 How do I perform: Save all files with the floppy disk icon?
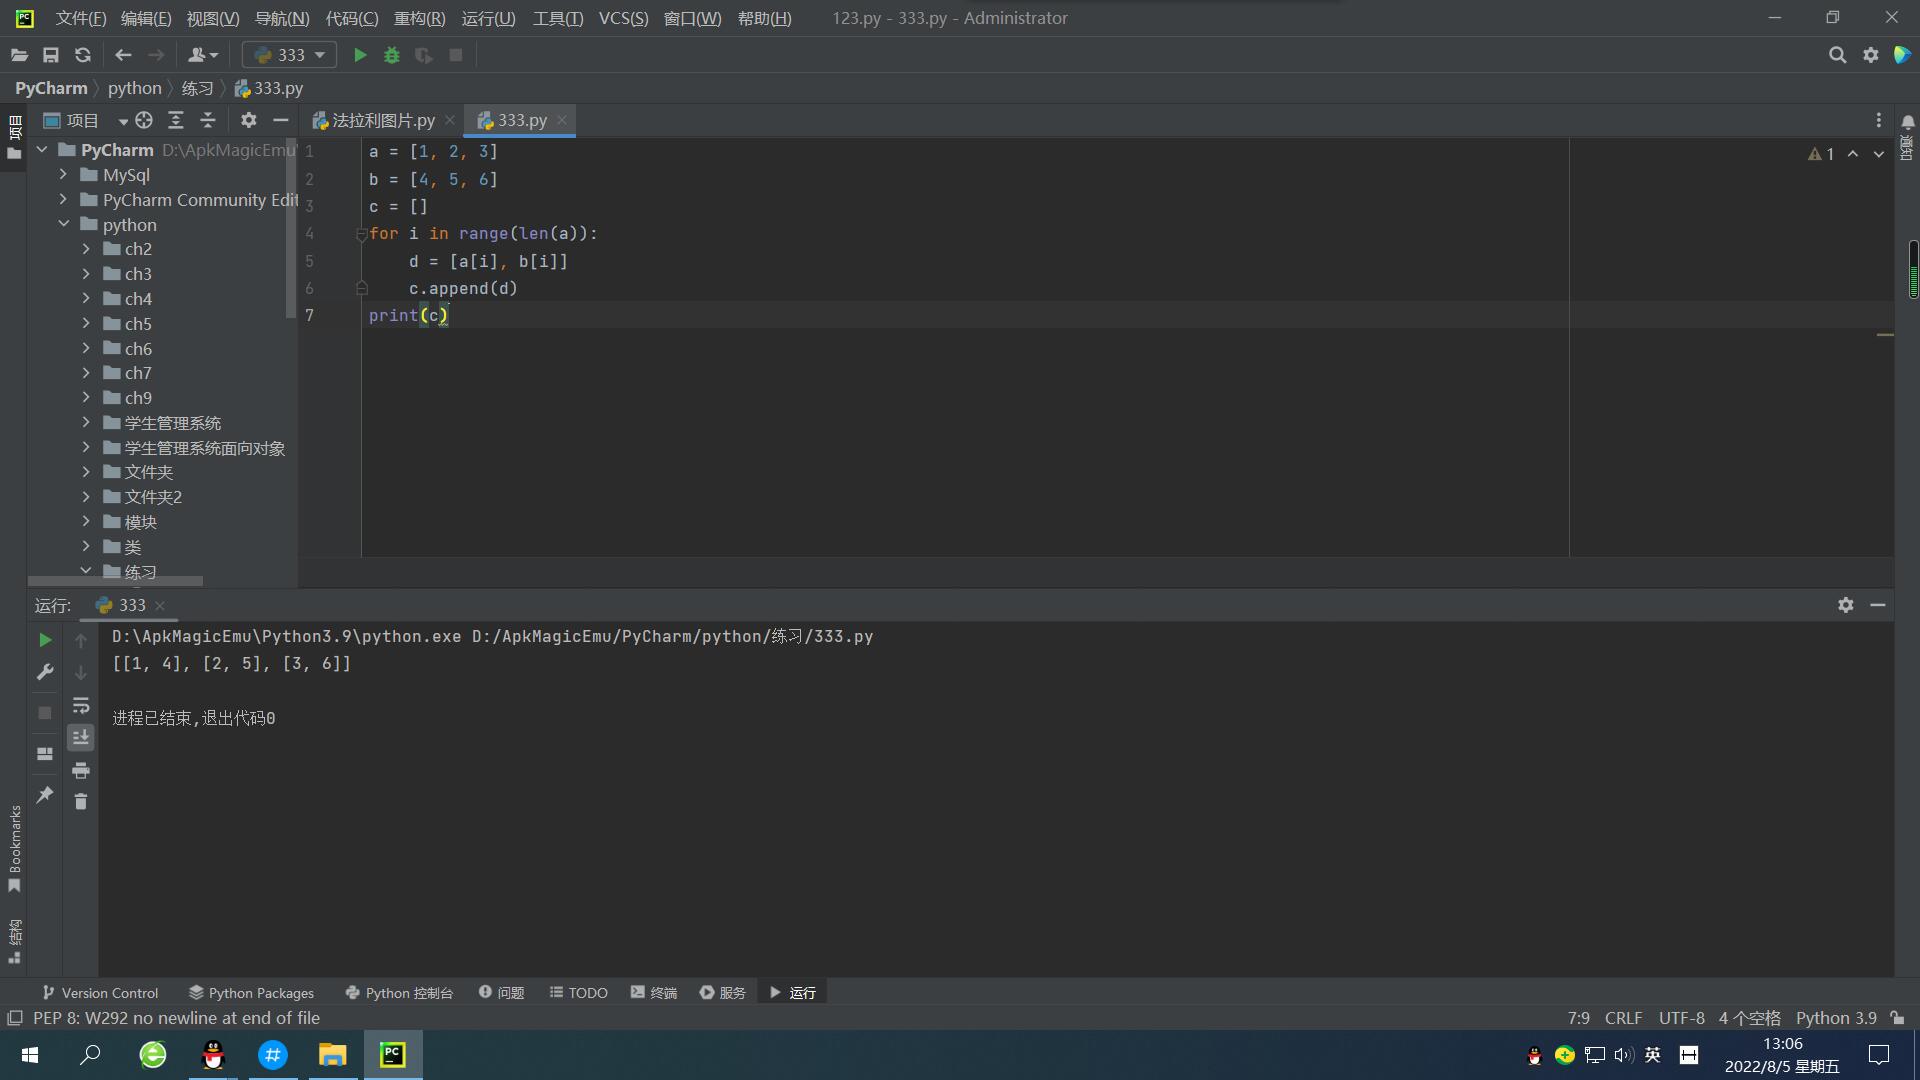coord(51,55)
